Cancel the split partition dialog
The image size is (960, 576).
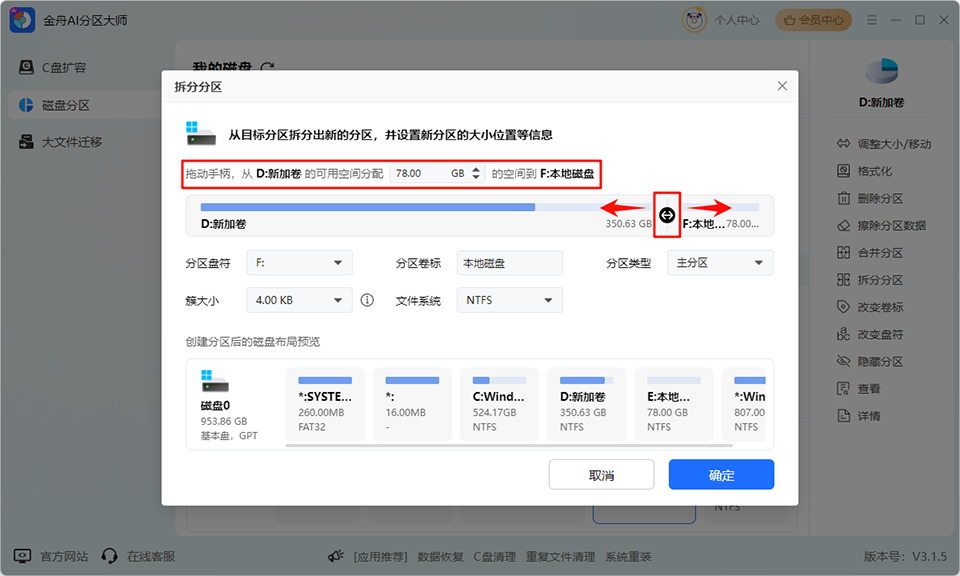[x=601, y=474]
